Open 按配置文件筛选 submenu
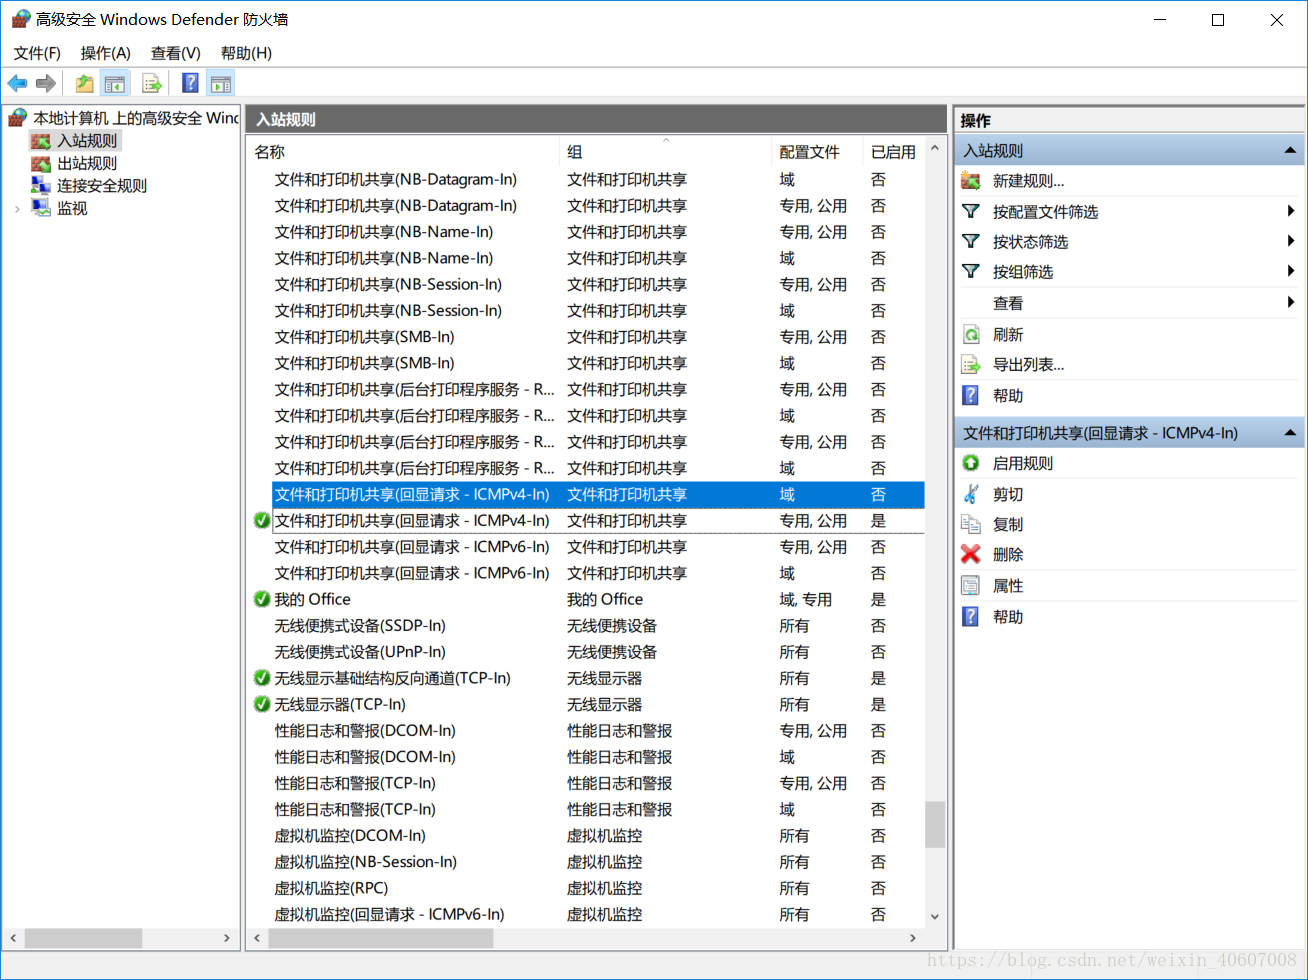 1045,212
